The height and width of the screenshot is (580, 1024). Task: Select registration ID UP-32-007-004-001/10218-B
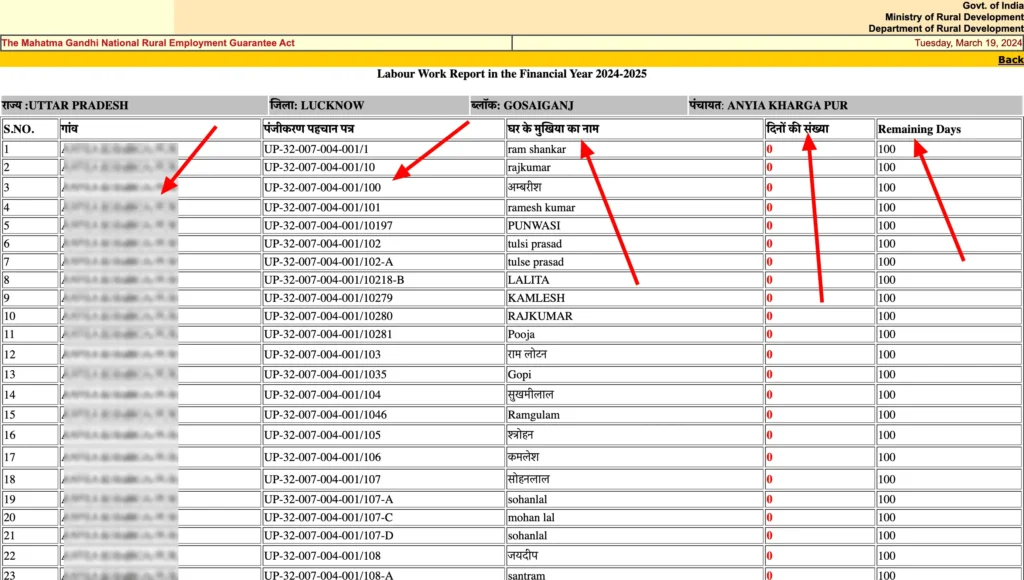334,280
